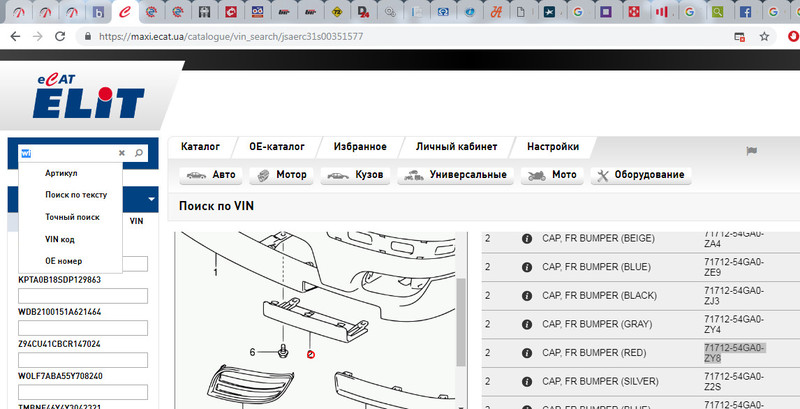Viewport: 800px width, 409px height.
Task: Click the red marker on the parts diagram
Action: (310, 355)
